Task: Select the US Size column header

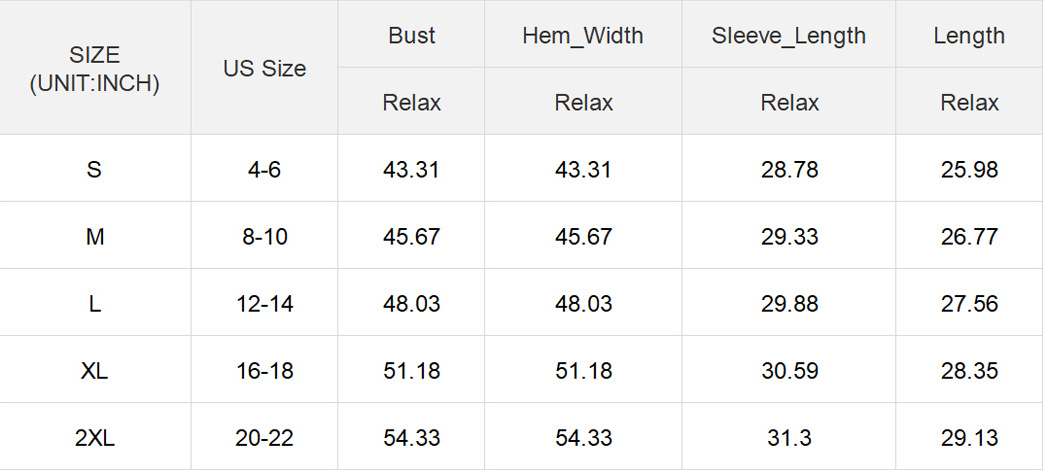Action: pos(264,69)
